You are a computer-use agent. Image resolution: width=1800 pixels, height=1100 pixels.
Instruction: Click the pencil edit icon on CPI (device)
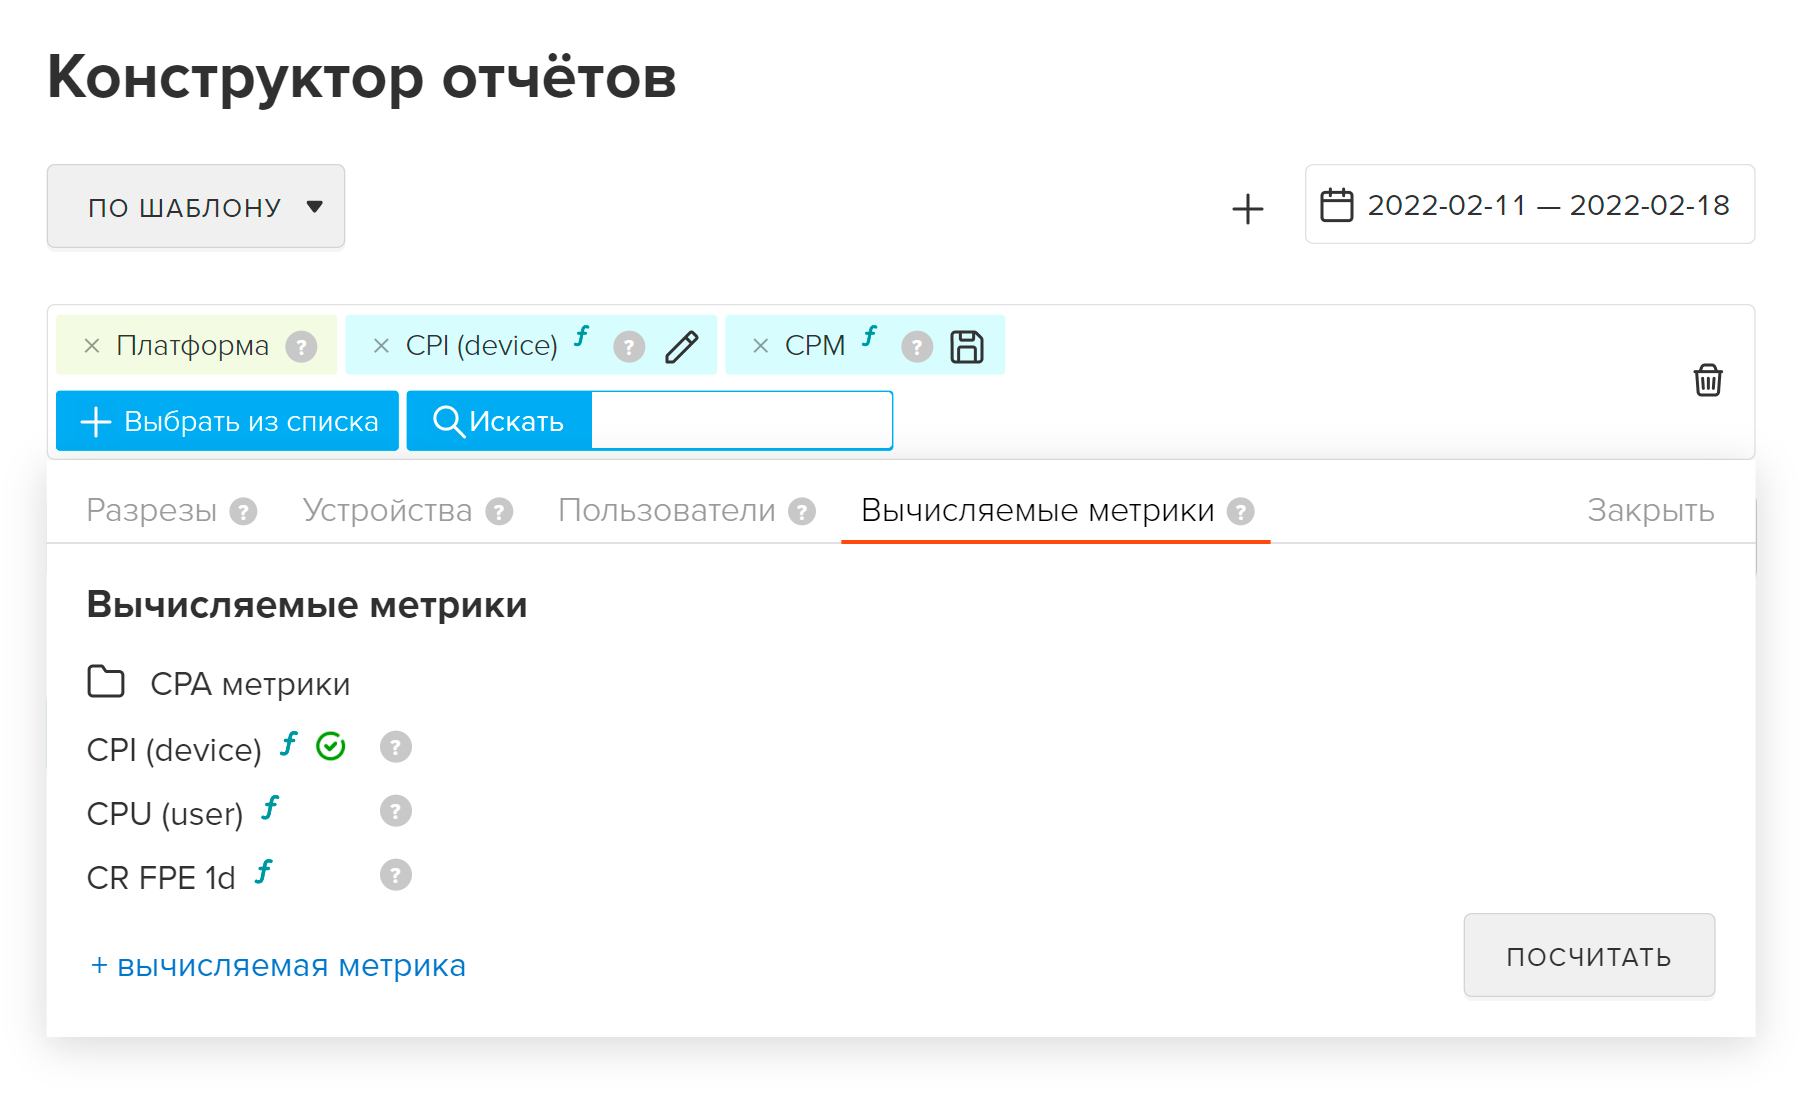[681, 347]
